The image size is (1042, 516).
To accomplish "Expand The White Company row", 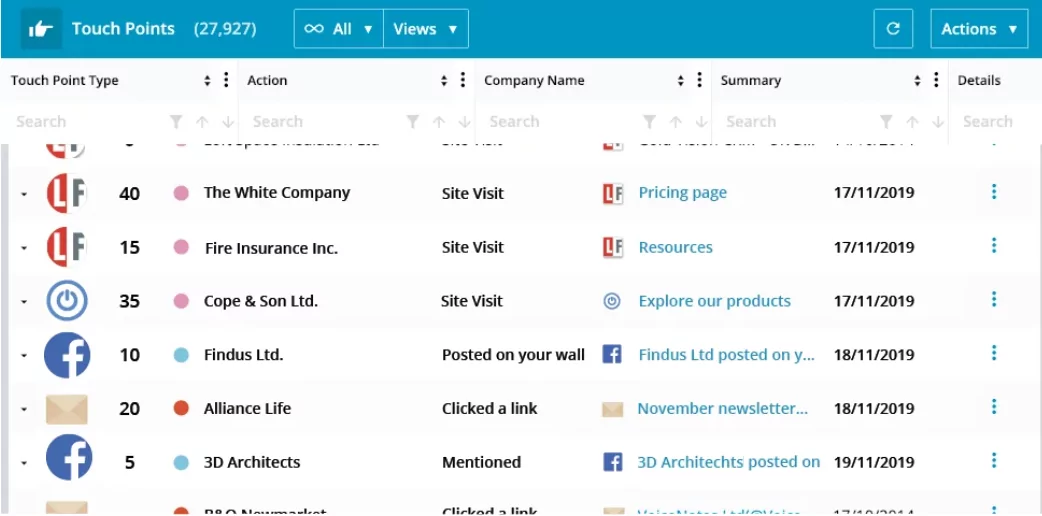I will 24,194.
